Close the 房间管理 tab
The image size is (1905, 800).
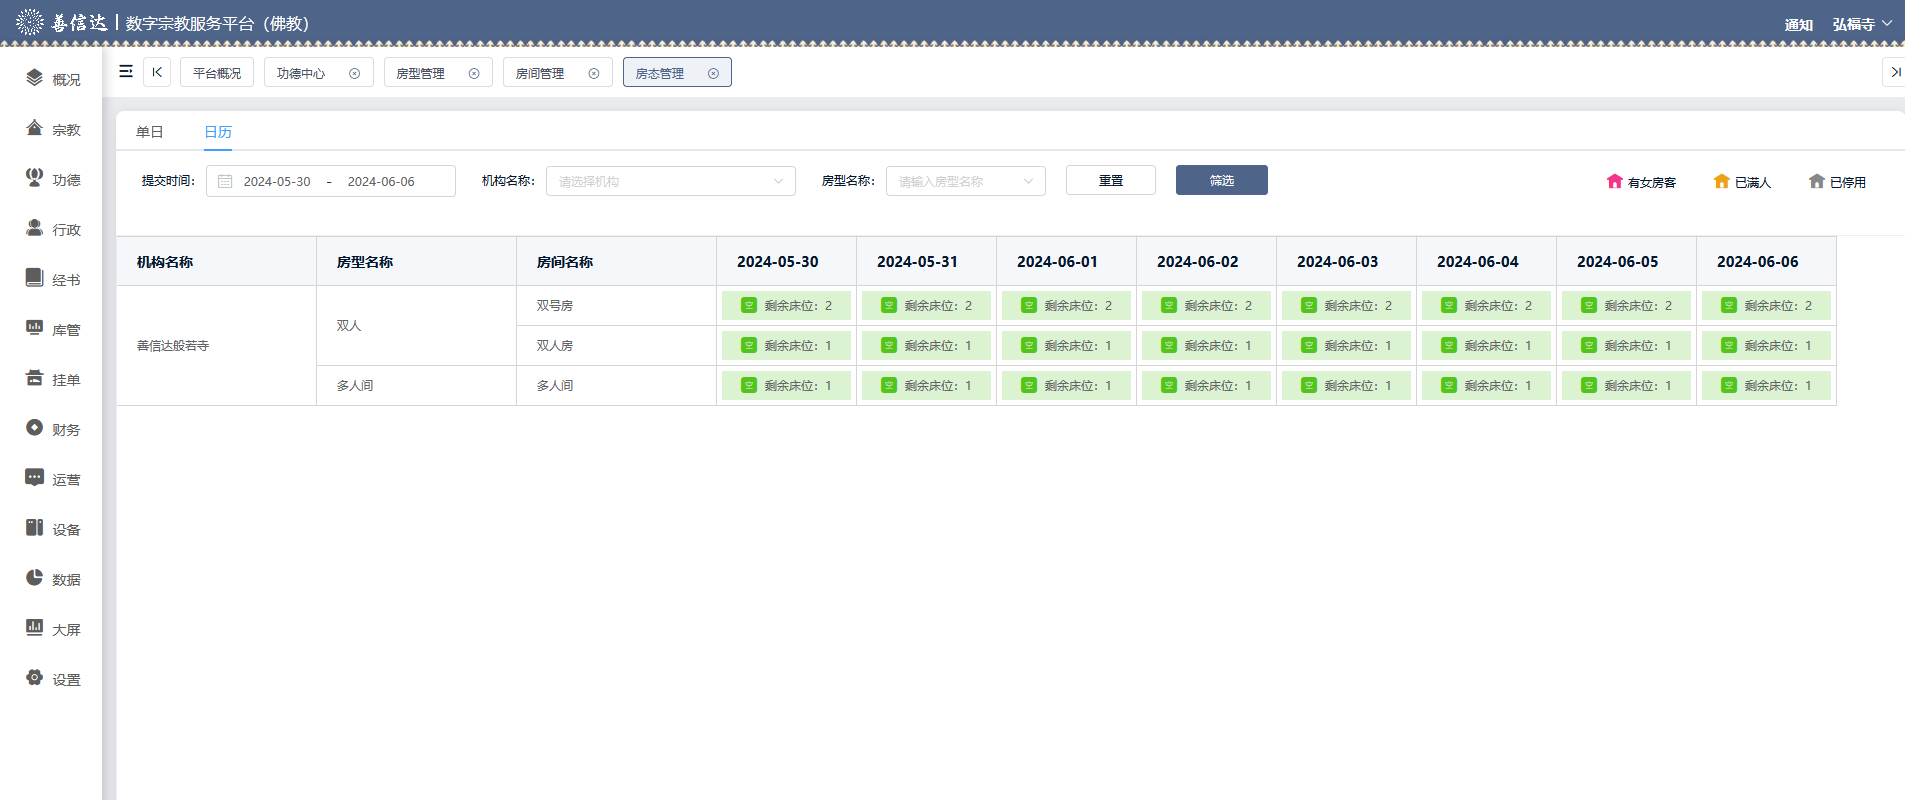coord(594,73)
